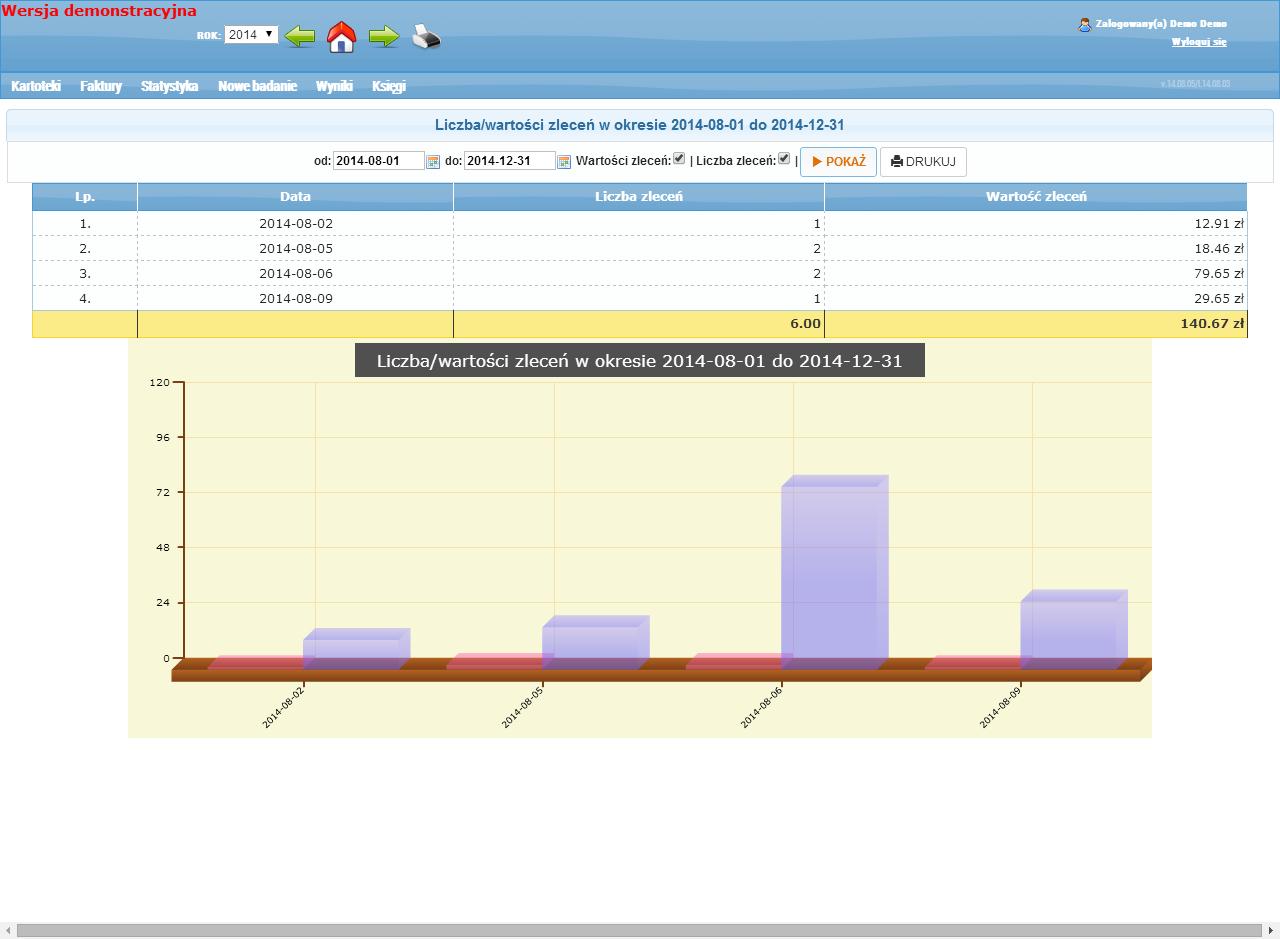Screen dimensions: 1280x939
Task: Open the Wyniki menu
Action: pyautogui.click(x=334, y=86)
